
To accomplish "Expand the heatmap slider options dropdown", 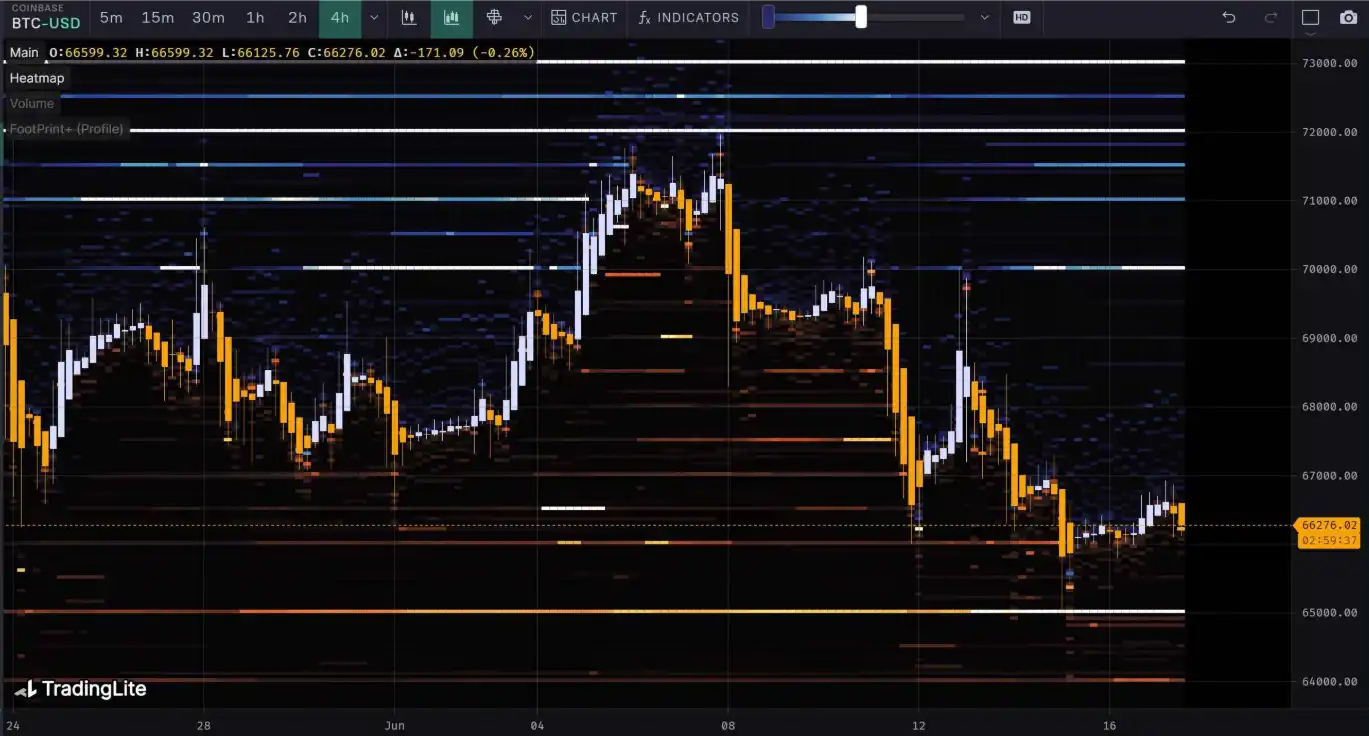I will point(985,18).
